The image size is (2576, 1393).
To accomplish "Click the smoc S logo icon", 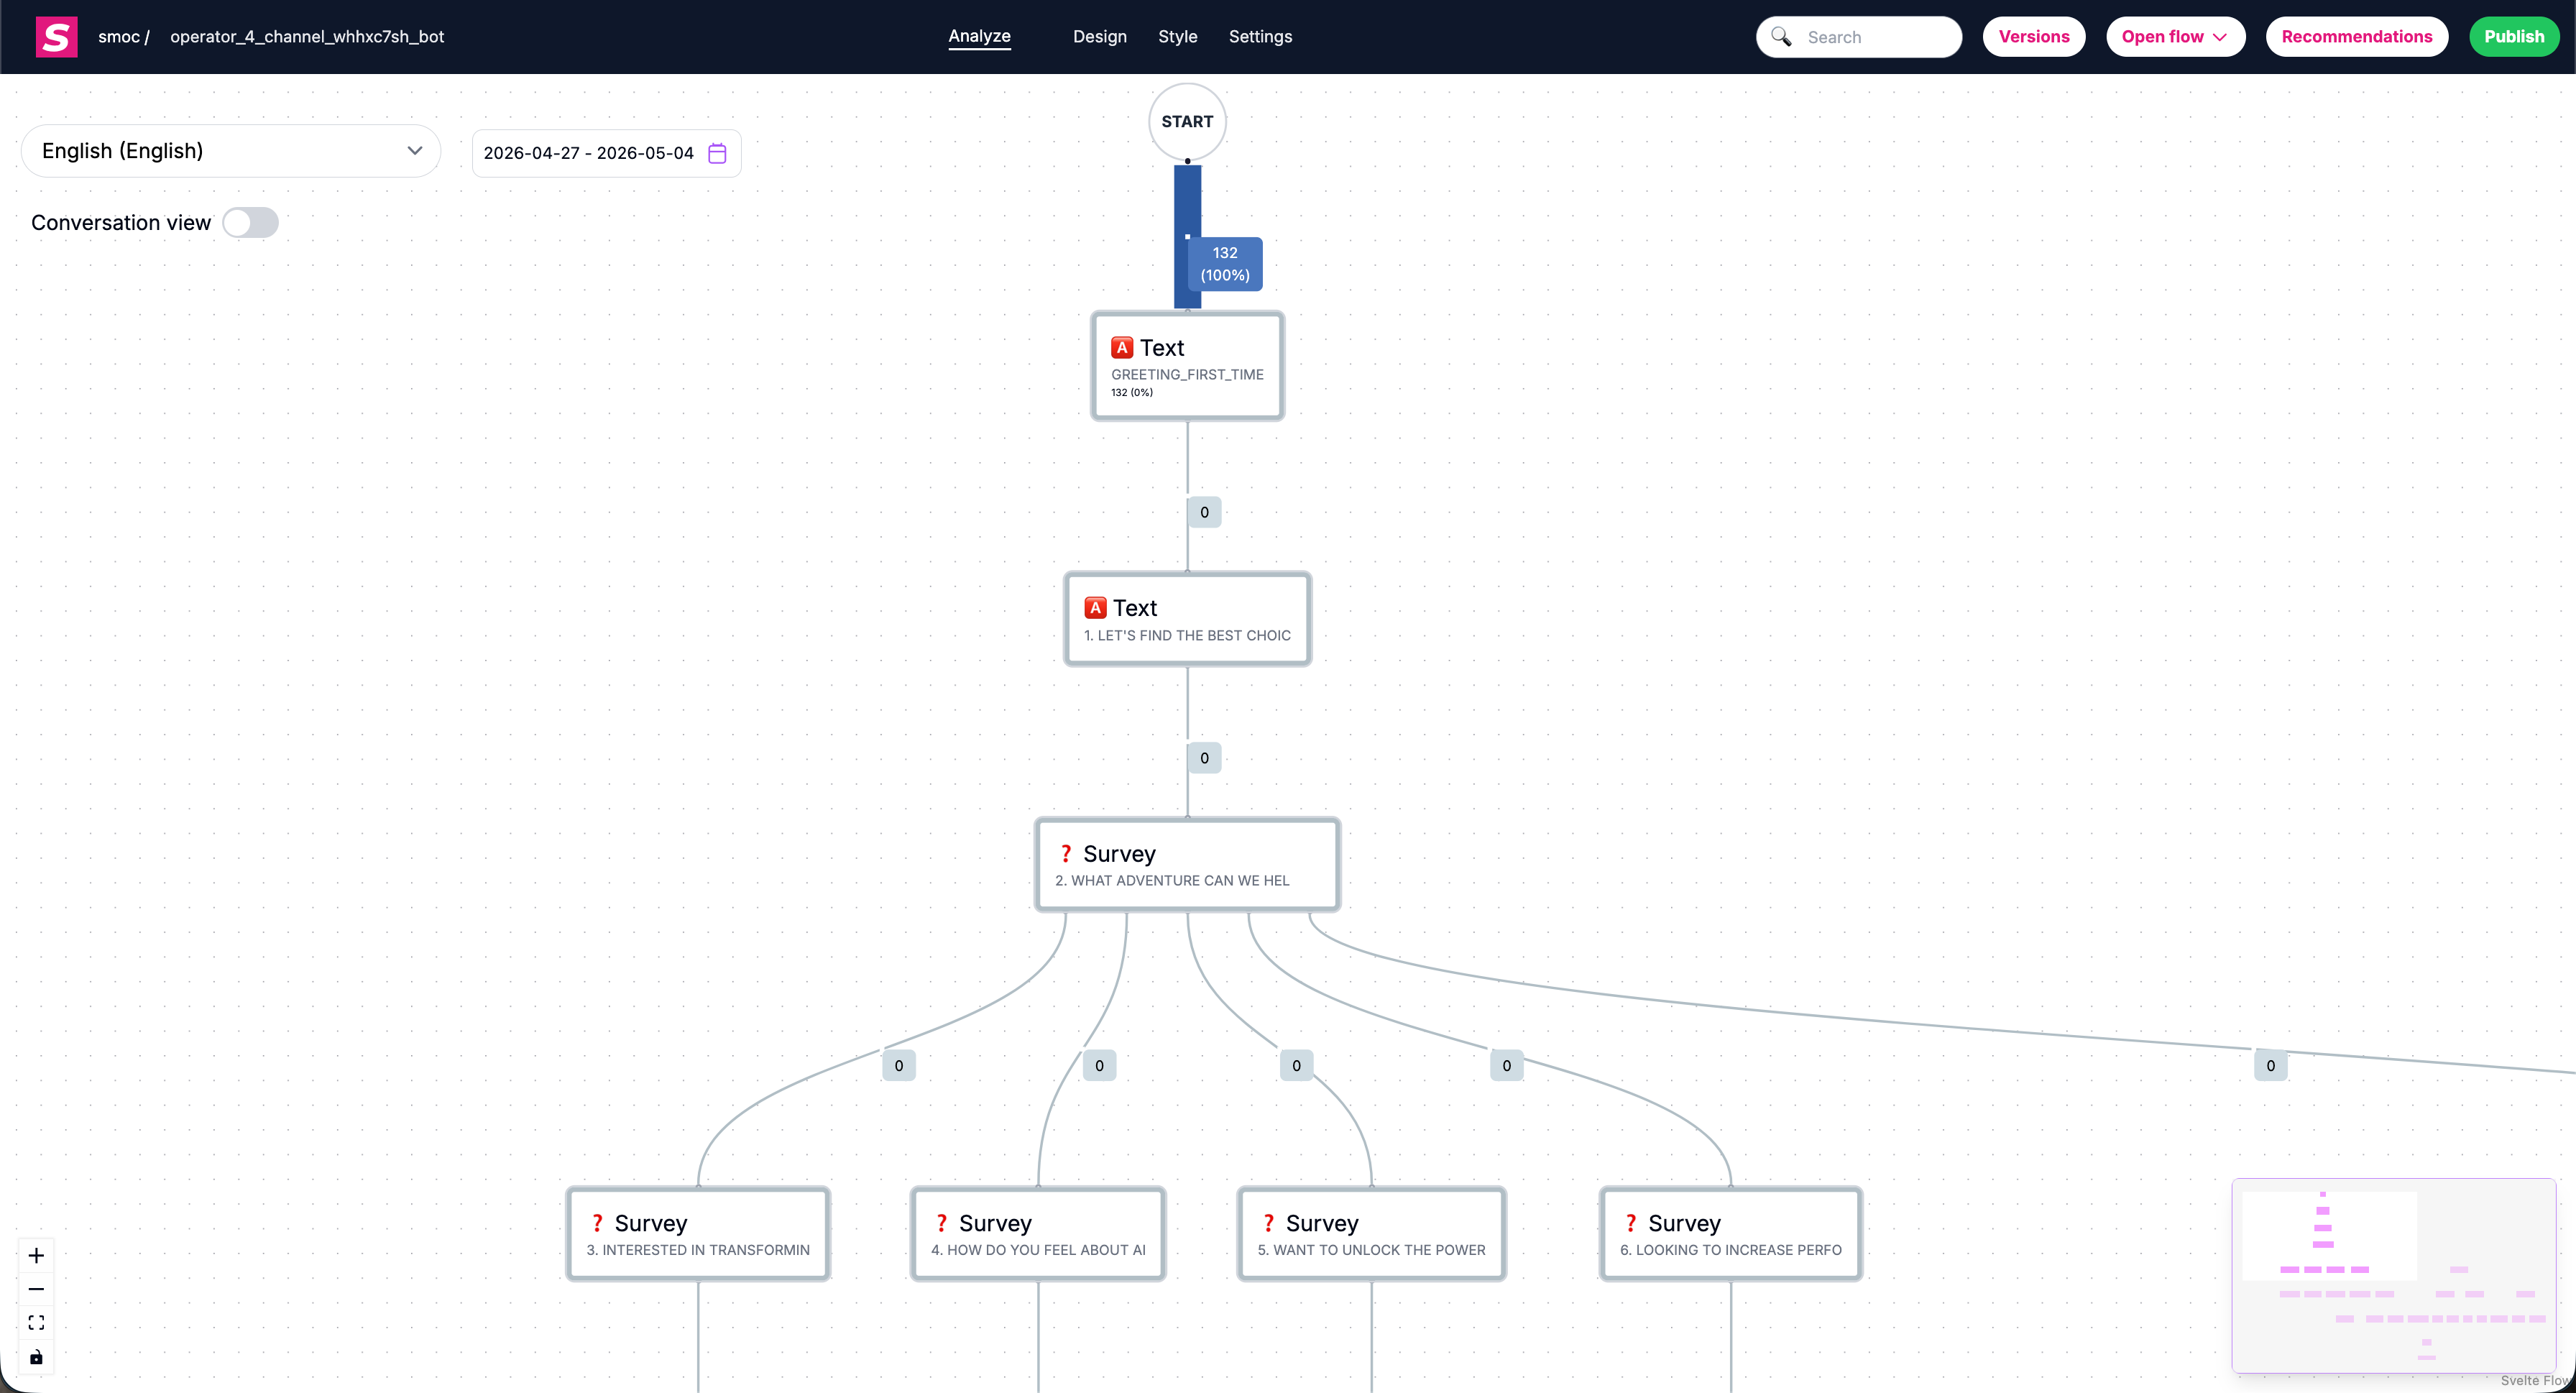I will point(56,37).
